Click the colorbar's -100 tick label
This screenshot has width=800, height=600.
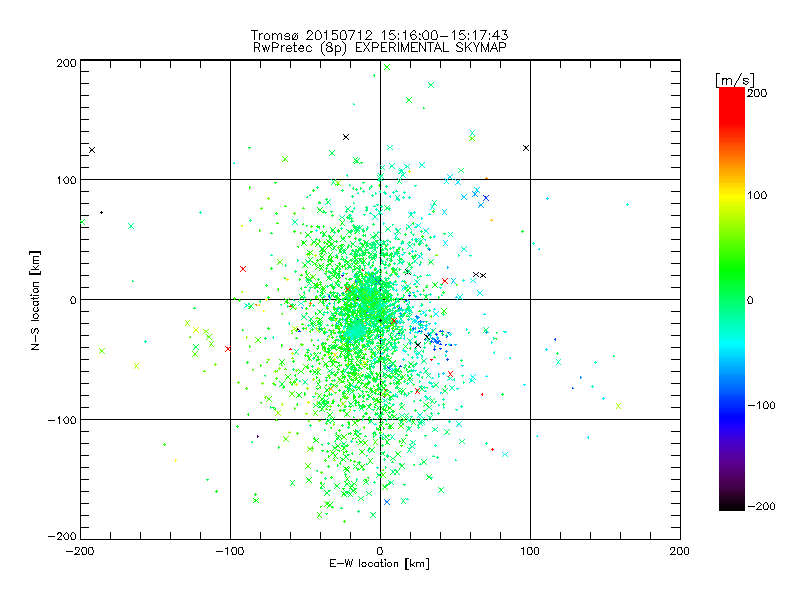tap(761, 405)
